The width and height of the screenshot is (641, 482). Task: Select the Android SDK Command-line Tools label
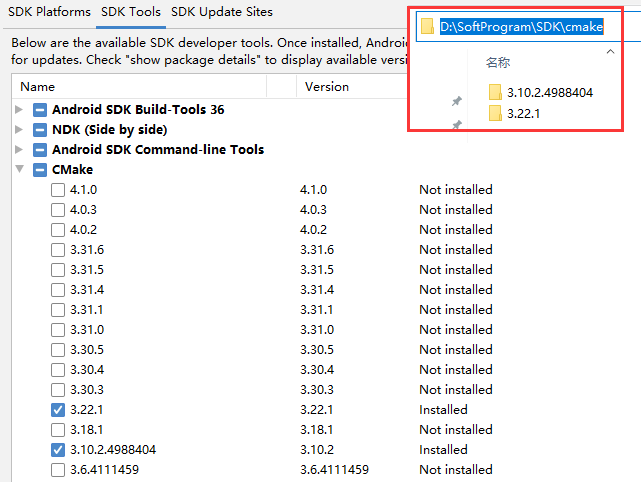click(158, 150)
